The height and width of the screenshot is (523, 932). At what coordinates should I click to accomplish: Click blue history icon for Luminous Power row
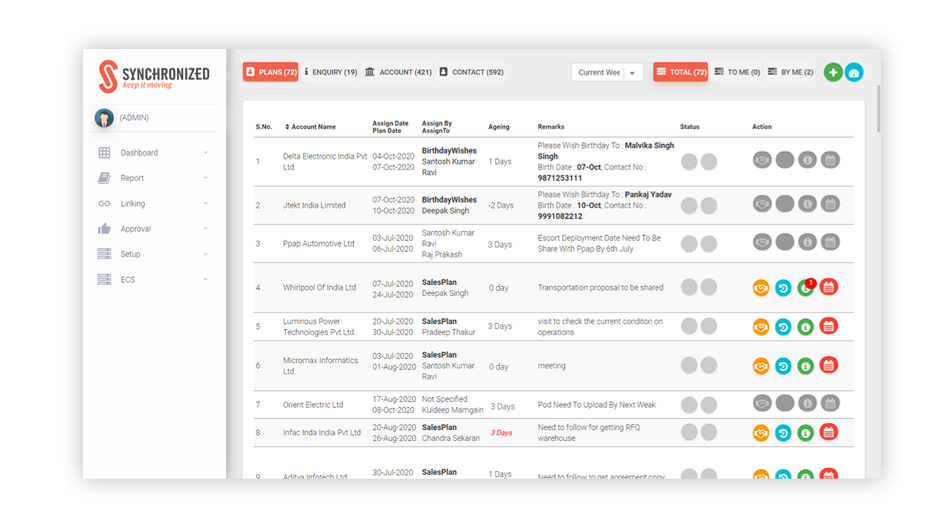[783, 327]
